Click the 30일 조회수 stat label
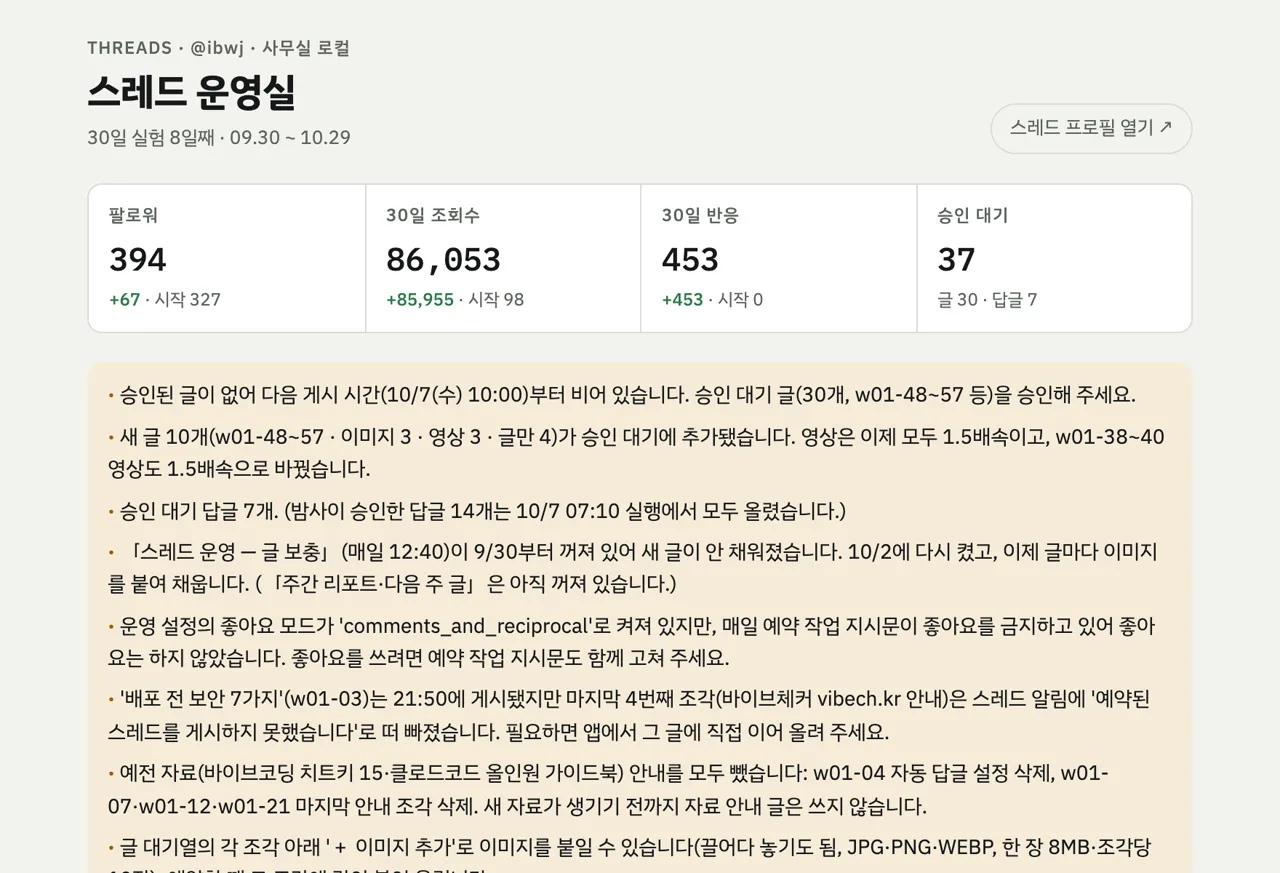 coord(433,215)
